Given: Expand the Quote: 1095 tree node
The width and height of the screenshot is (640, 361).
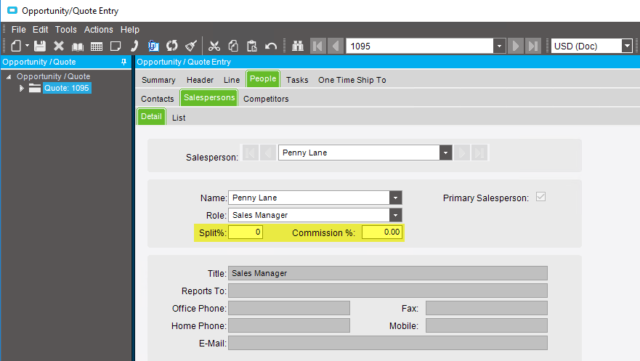Looking at the screenshot, I should [22, 88].
